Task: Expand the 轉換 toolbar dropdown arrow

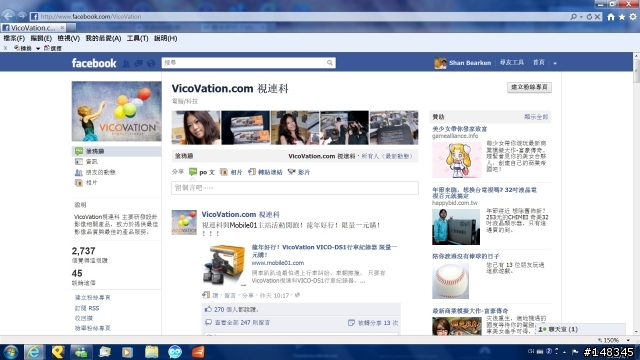Action: tap(38, 49)
